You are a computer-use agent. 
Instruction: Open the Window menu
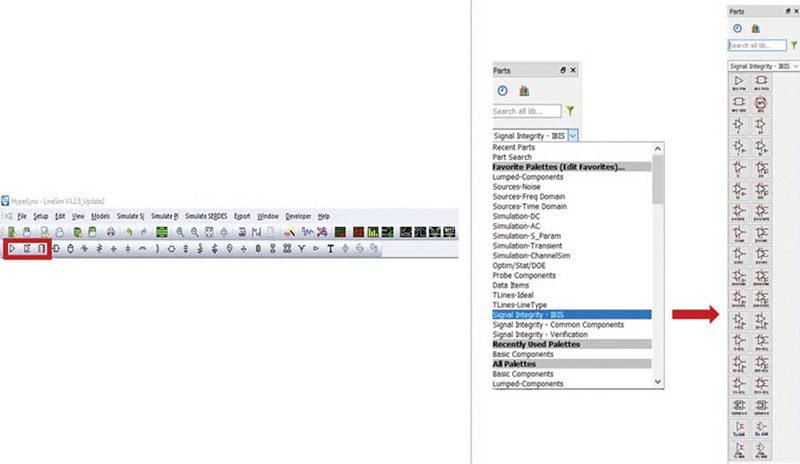click(267, 216)
